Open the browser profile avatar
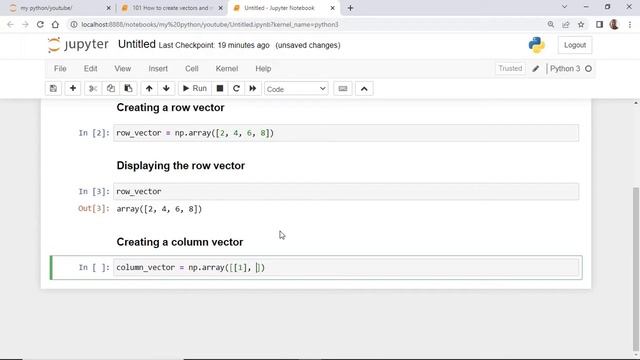The width and height of the screenshot is (640, 360). click(x=614, y=24)
